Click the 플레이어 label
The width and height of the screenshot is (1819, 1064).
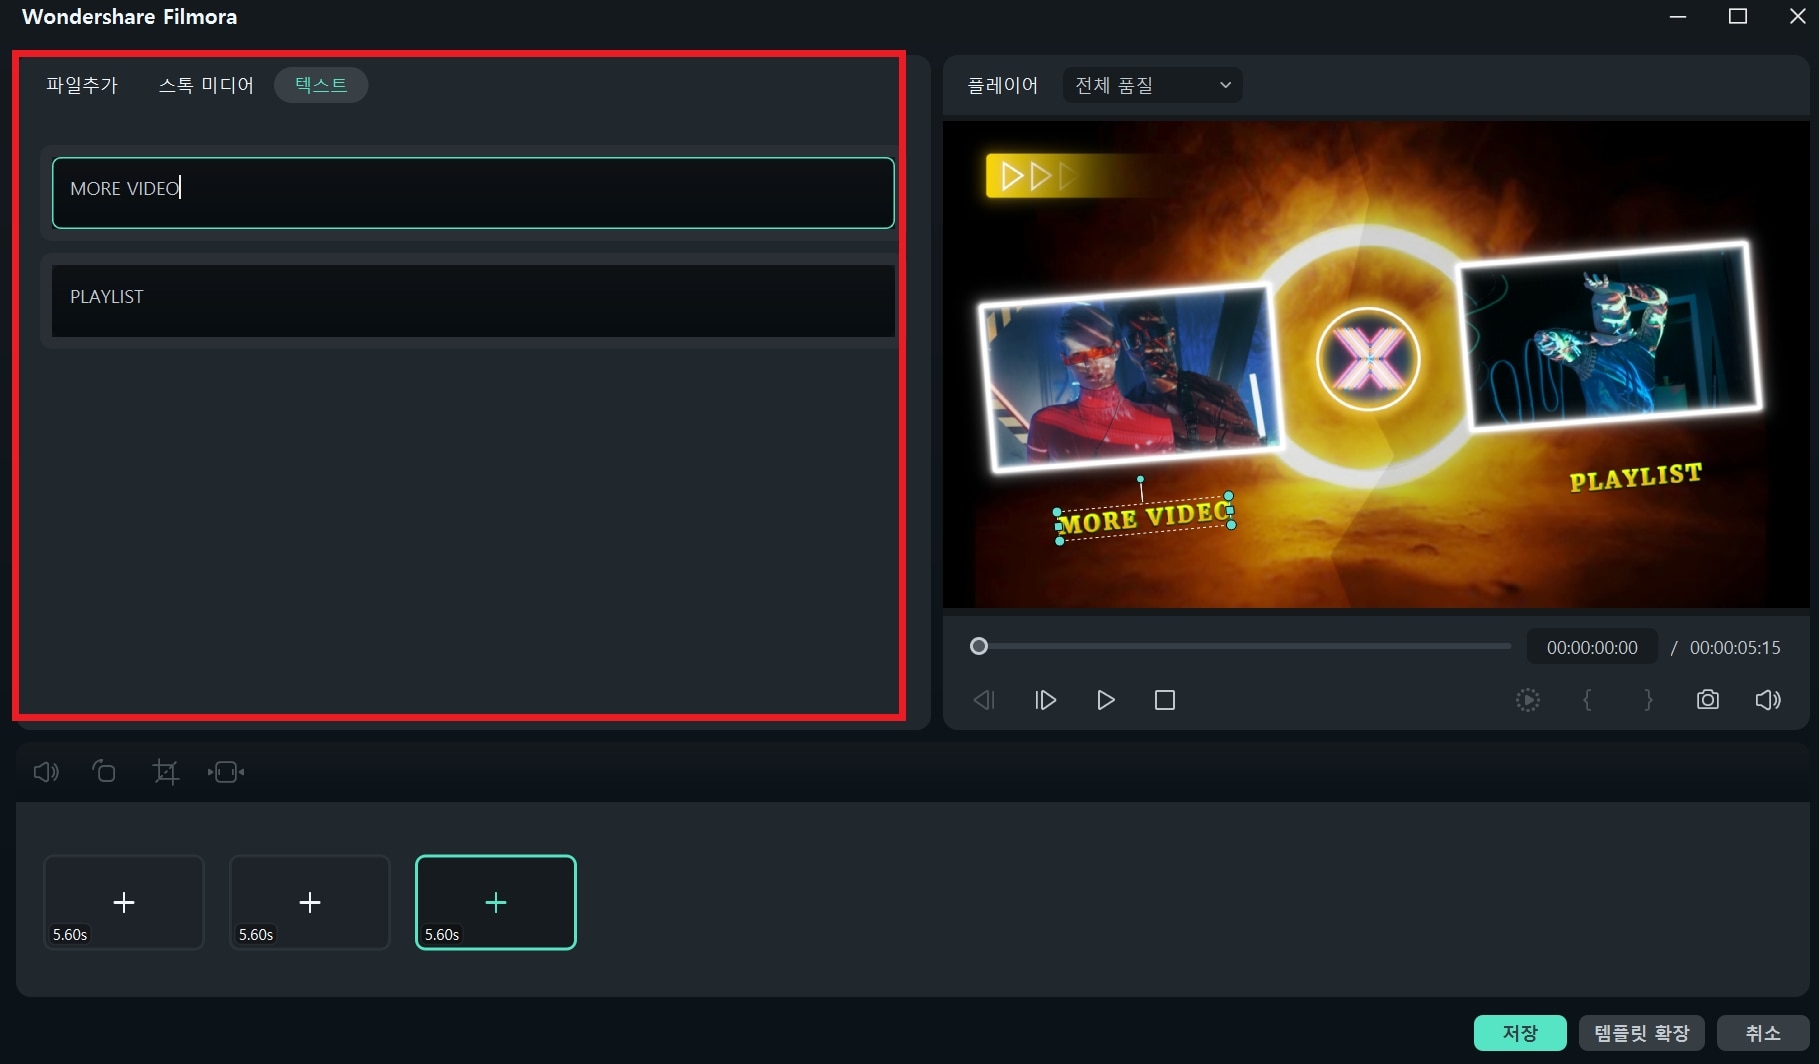click(x=1002, y=85)
